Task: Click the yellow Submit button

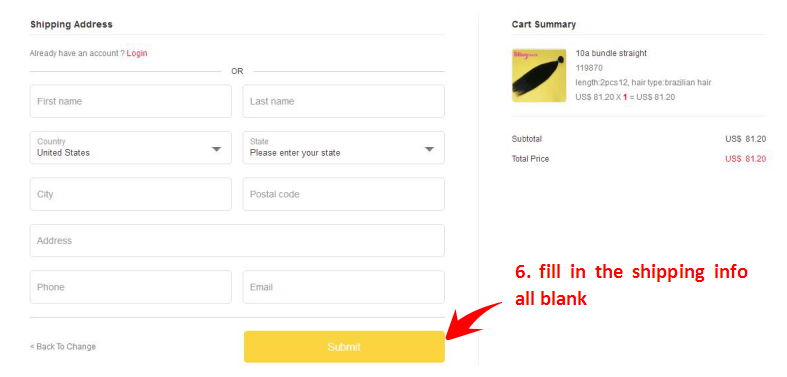Action: [344, 347]
